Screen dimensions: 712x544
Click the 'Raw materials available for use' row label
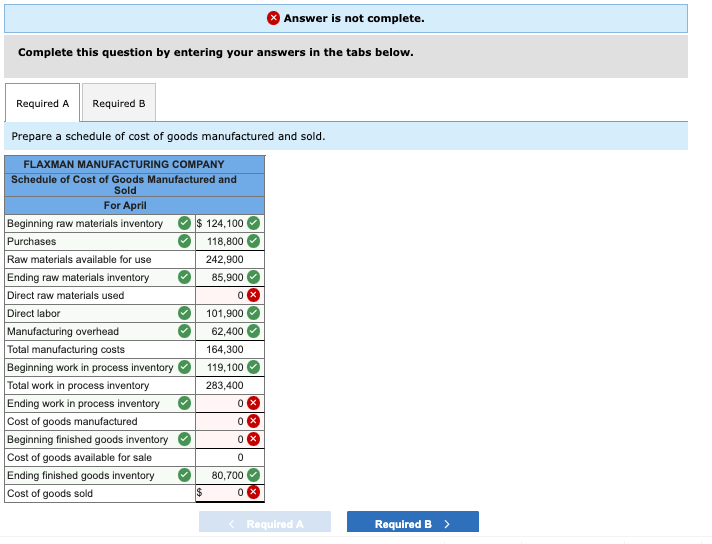(79, 259)
